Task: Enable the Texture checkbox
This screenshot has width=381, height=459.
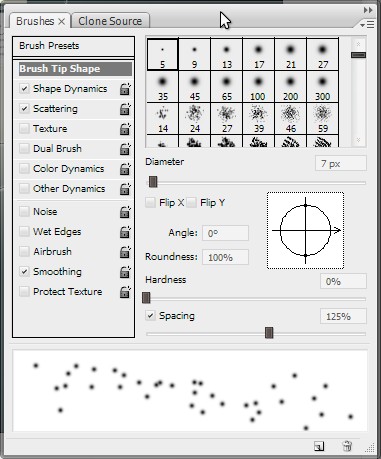Action: click(24, 129)
